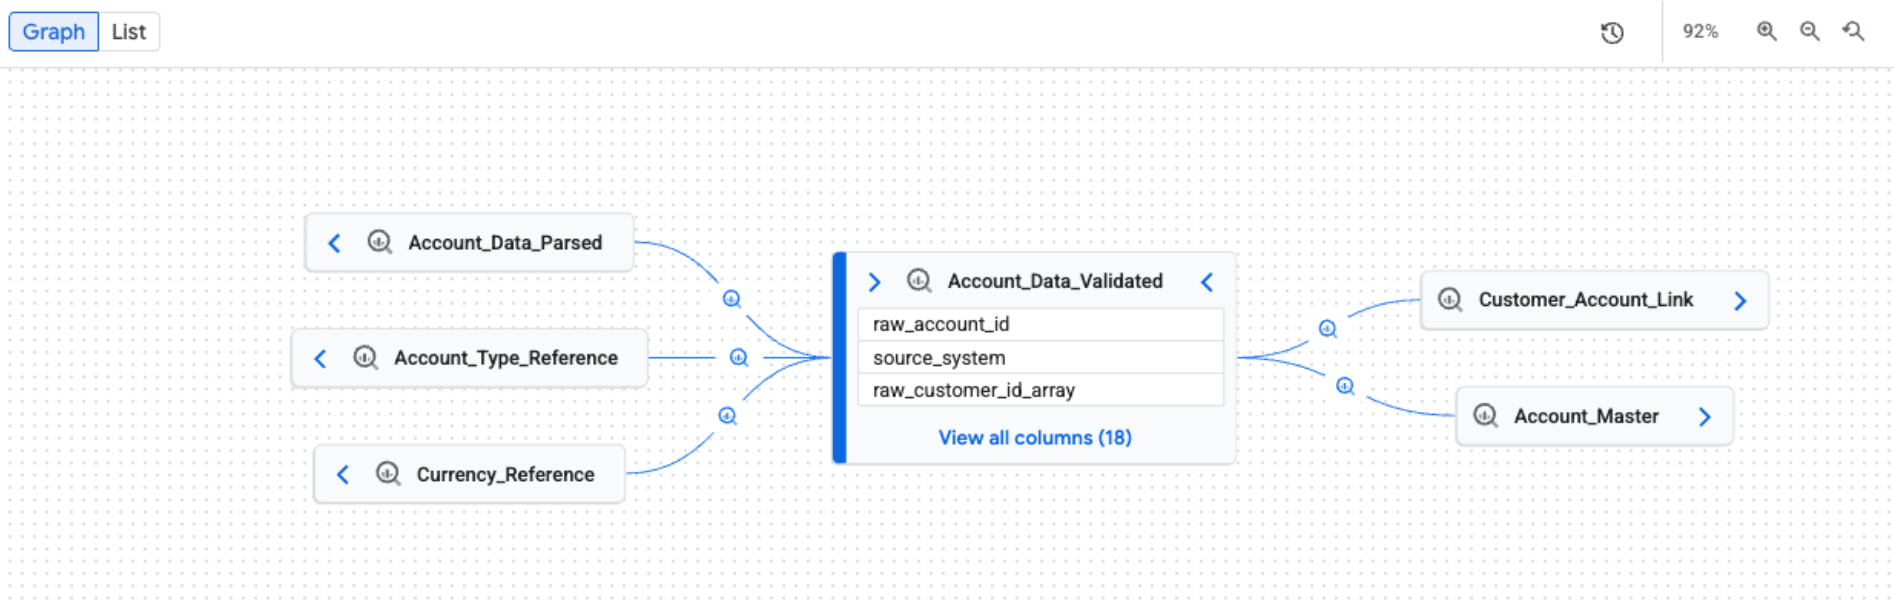Viewport: 1894px width, 608px height.
Task: Inspect the edge icon between Currency_Reference and Account_Data_Validated
Action: [727, 414]
